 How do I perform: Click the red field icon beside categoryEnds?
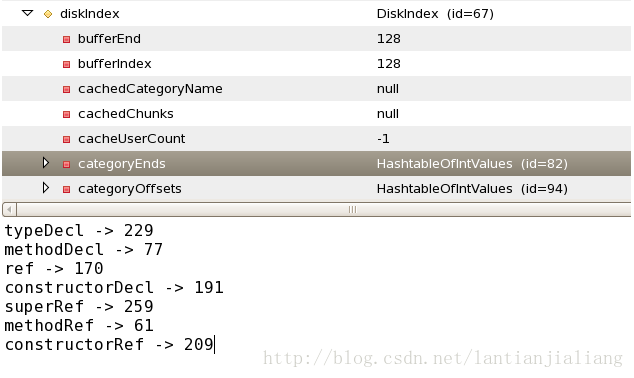(66, 165)
